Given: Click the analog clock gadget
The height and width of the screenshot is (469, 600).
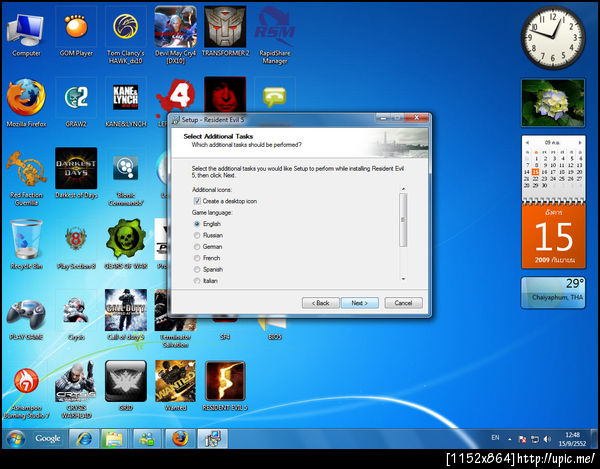Looking at the screenshot, I should coord(553,37).
